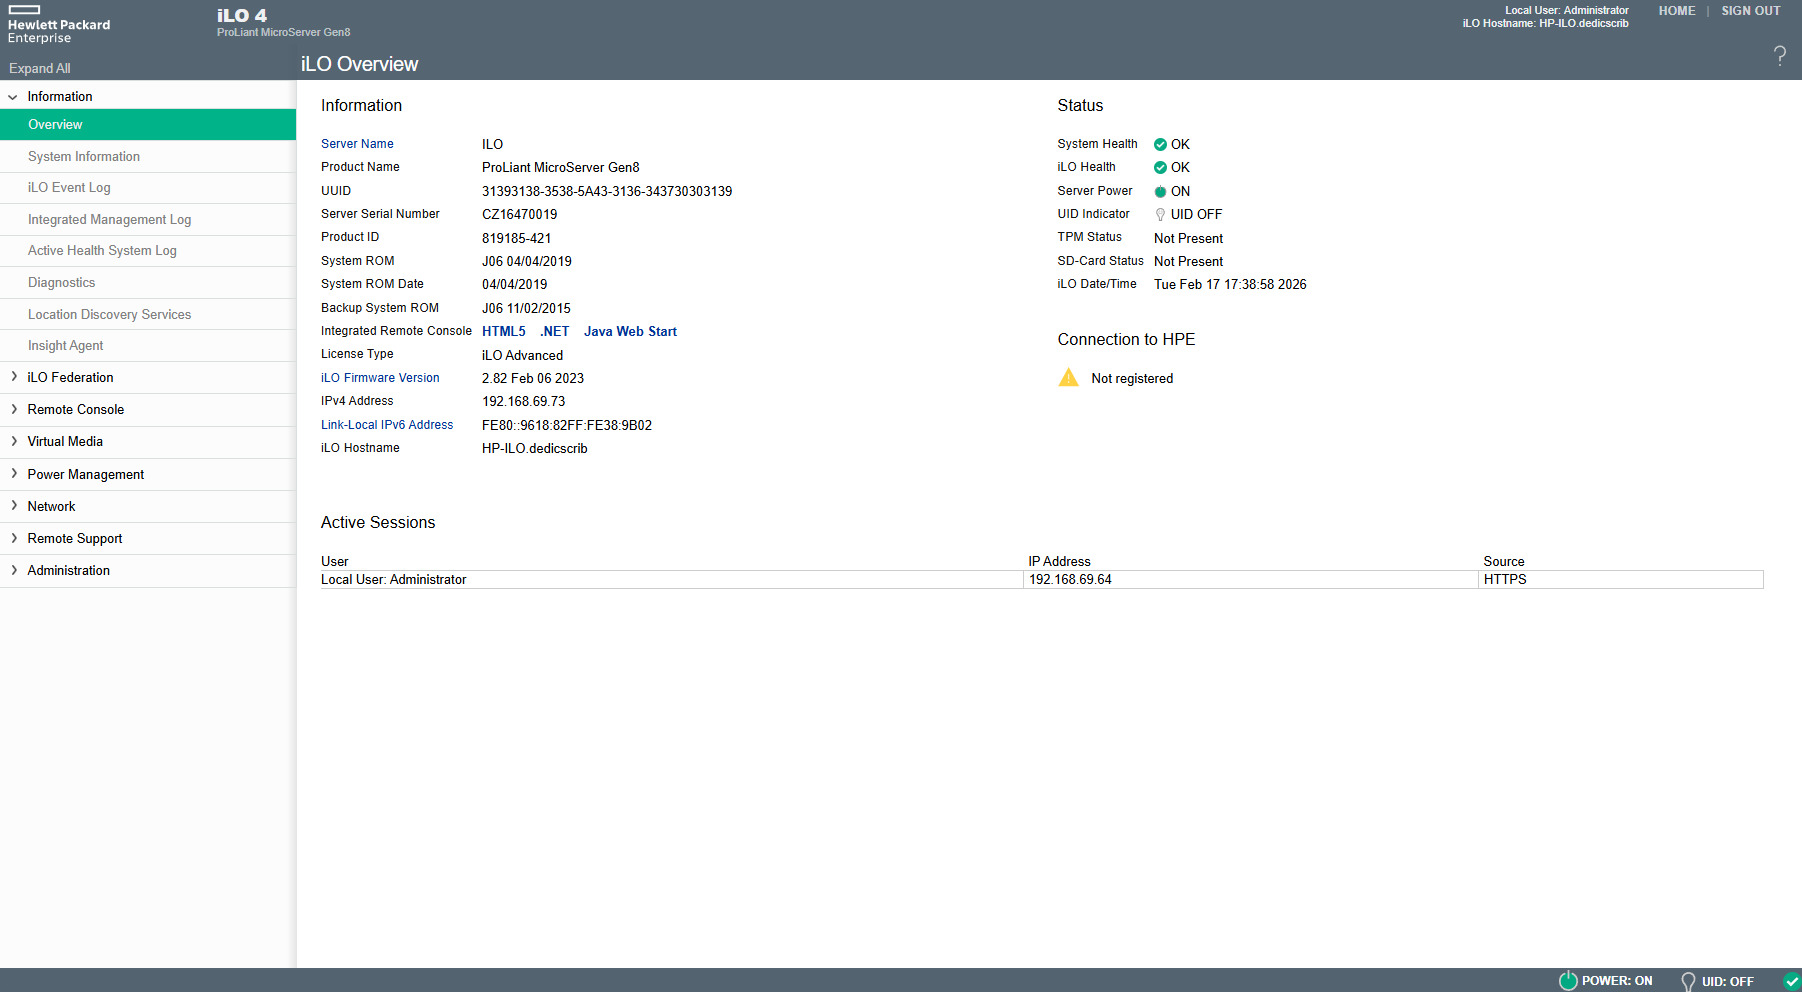The image size is (1802, 992).
Task: Click the footer power icon
Action: click(x=1568, y=980)
